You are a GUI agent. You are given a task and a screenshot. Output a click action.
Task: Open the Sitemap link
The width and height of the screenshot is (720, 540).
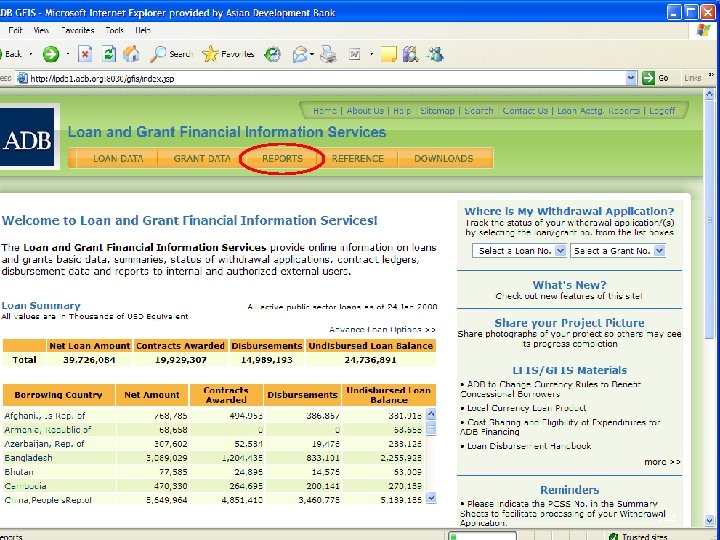point(437,111)
